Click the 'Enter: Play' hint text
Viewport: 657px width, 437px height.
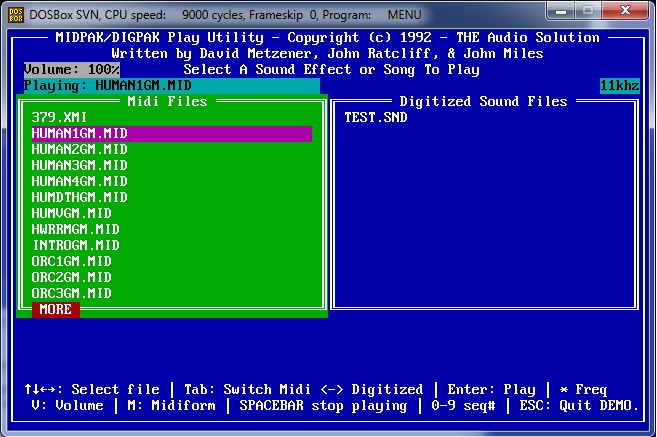[x=491, y=390]
